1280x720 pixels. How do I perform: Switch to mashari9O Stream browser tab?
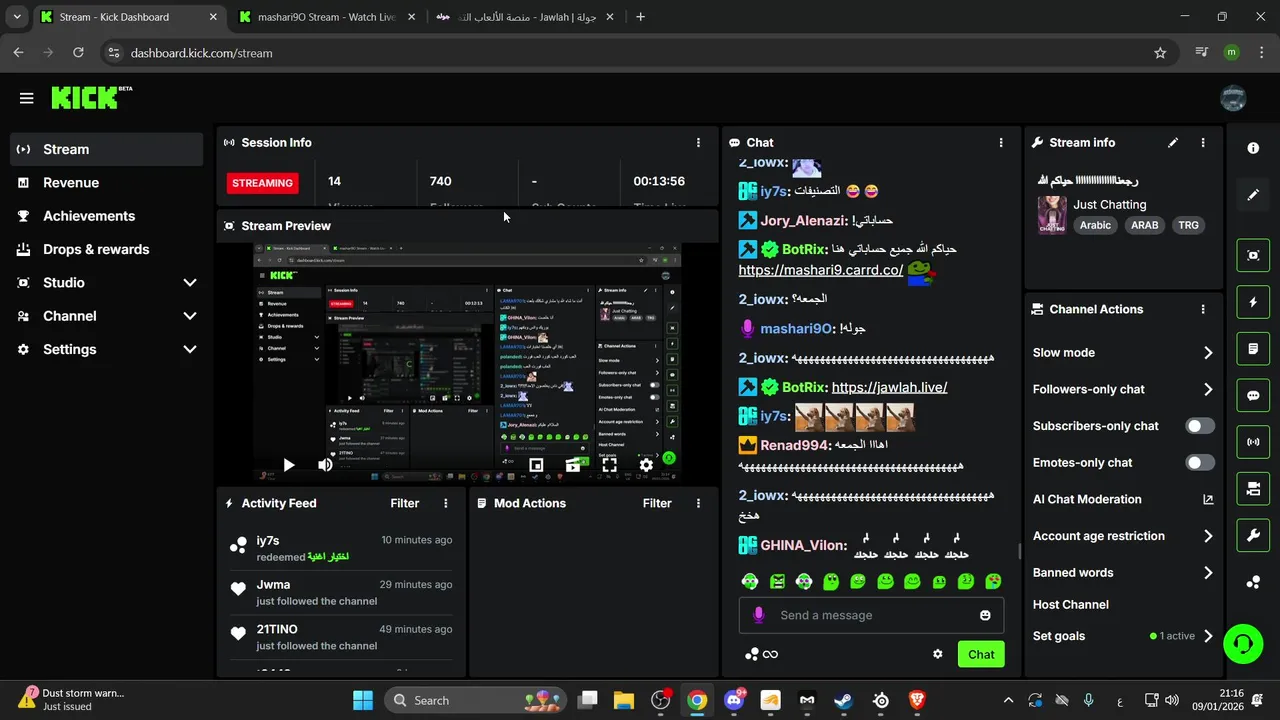[327, 17]
